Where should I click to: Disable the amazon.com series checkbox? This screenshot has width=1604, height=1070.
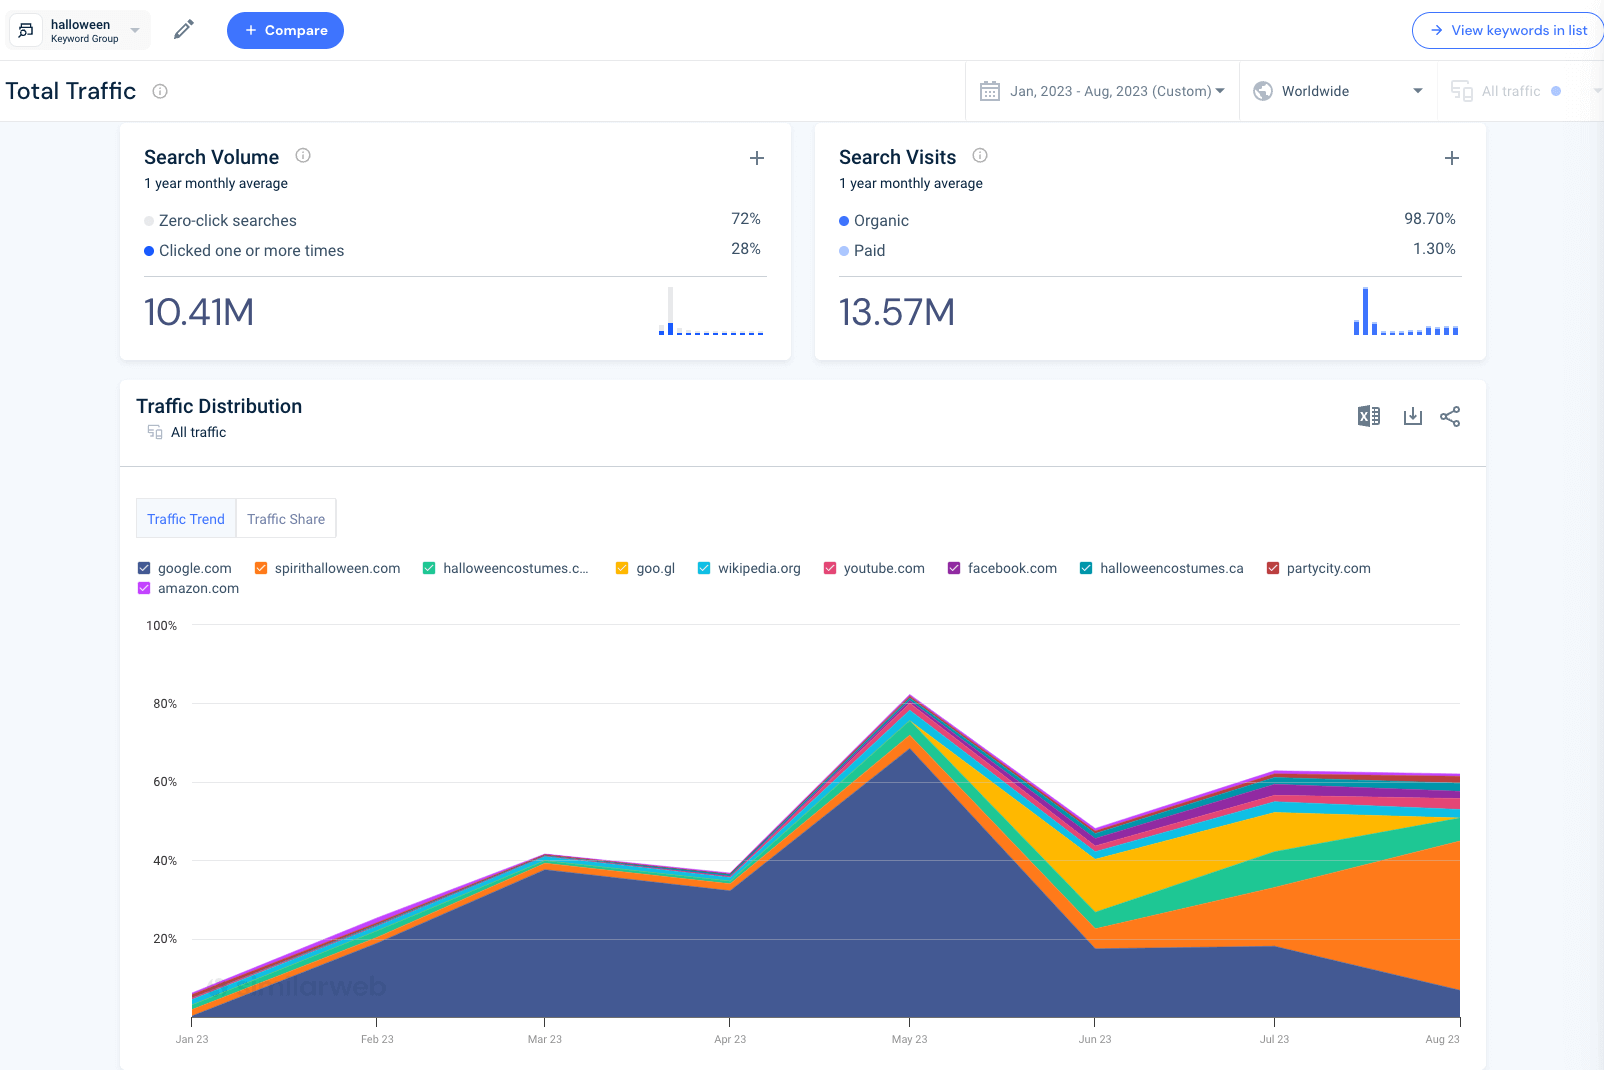coord(143,588)
